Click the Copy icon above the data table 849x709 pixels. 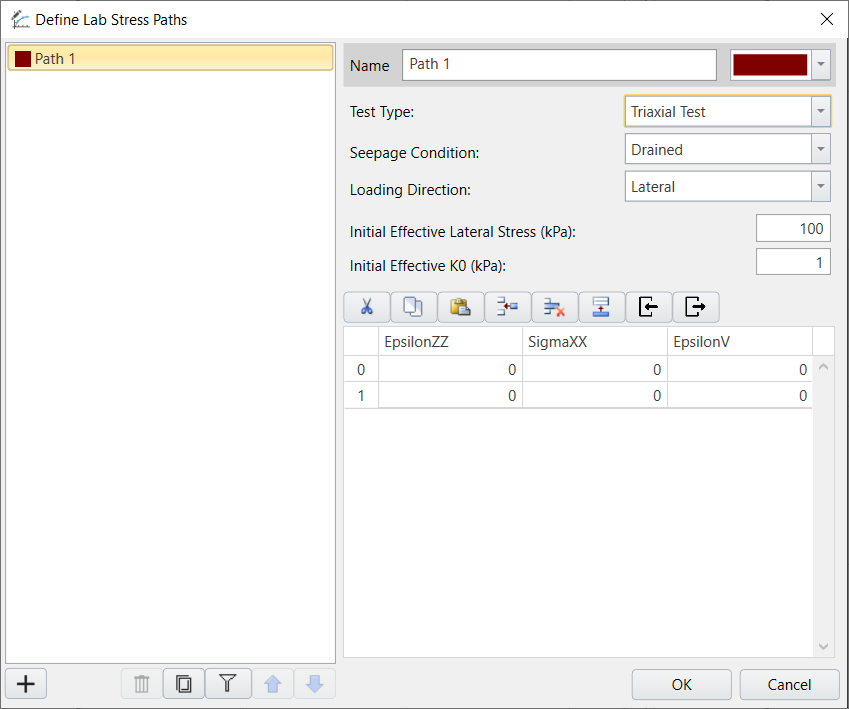[413, 307]
